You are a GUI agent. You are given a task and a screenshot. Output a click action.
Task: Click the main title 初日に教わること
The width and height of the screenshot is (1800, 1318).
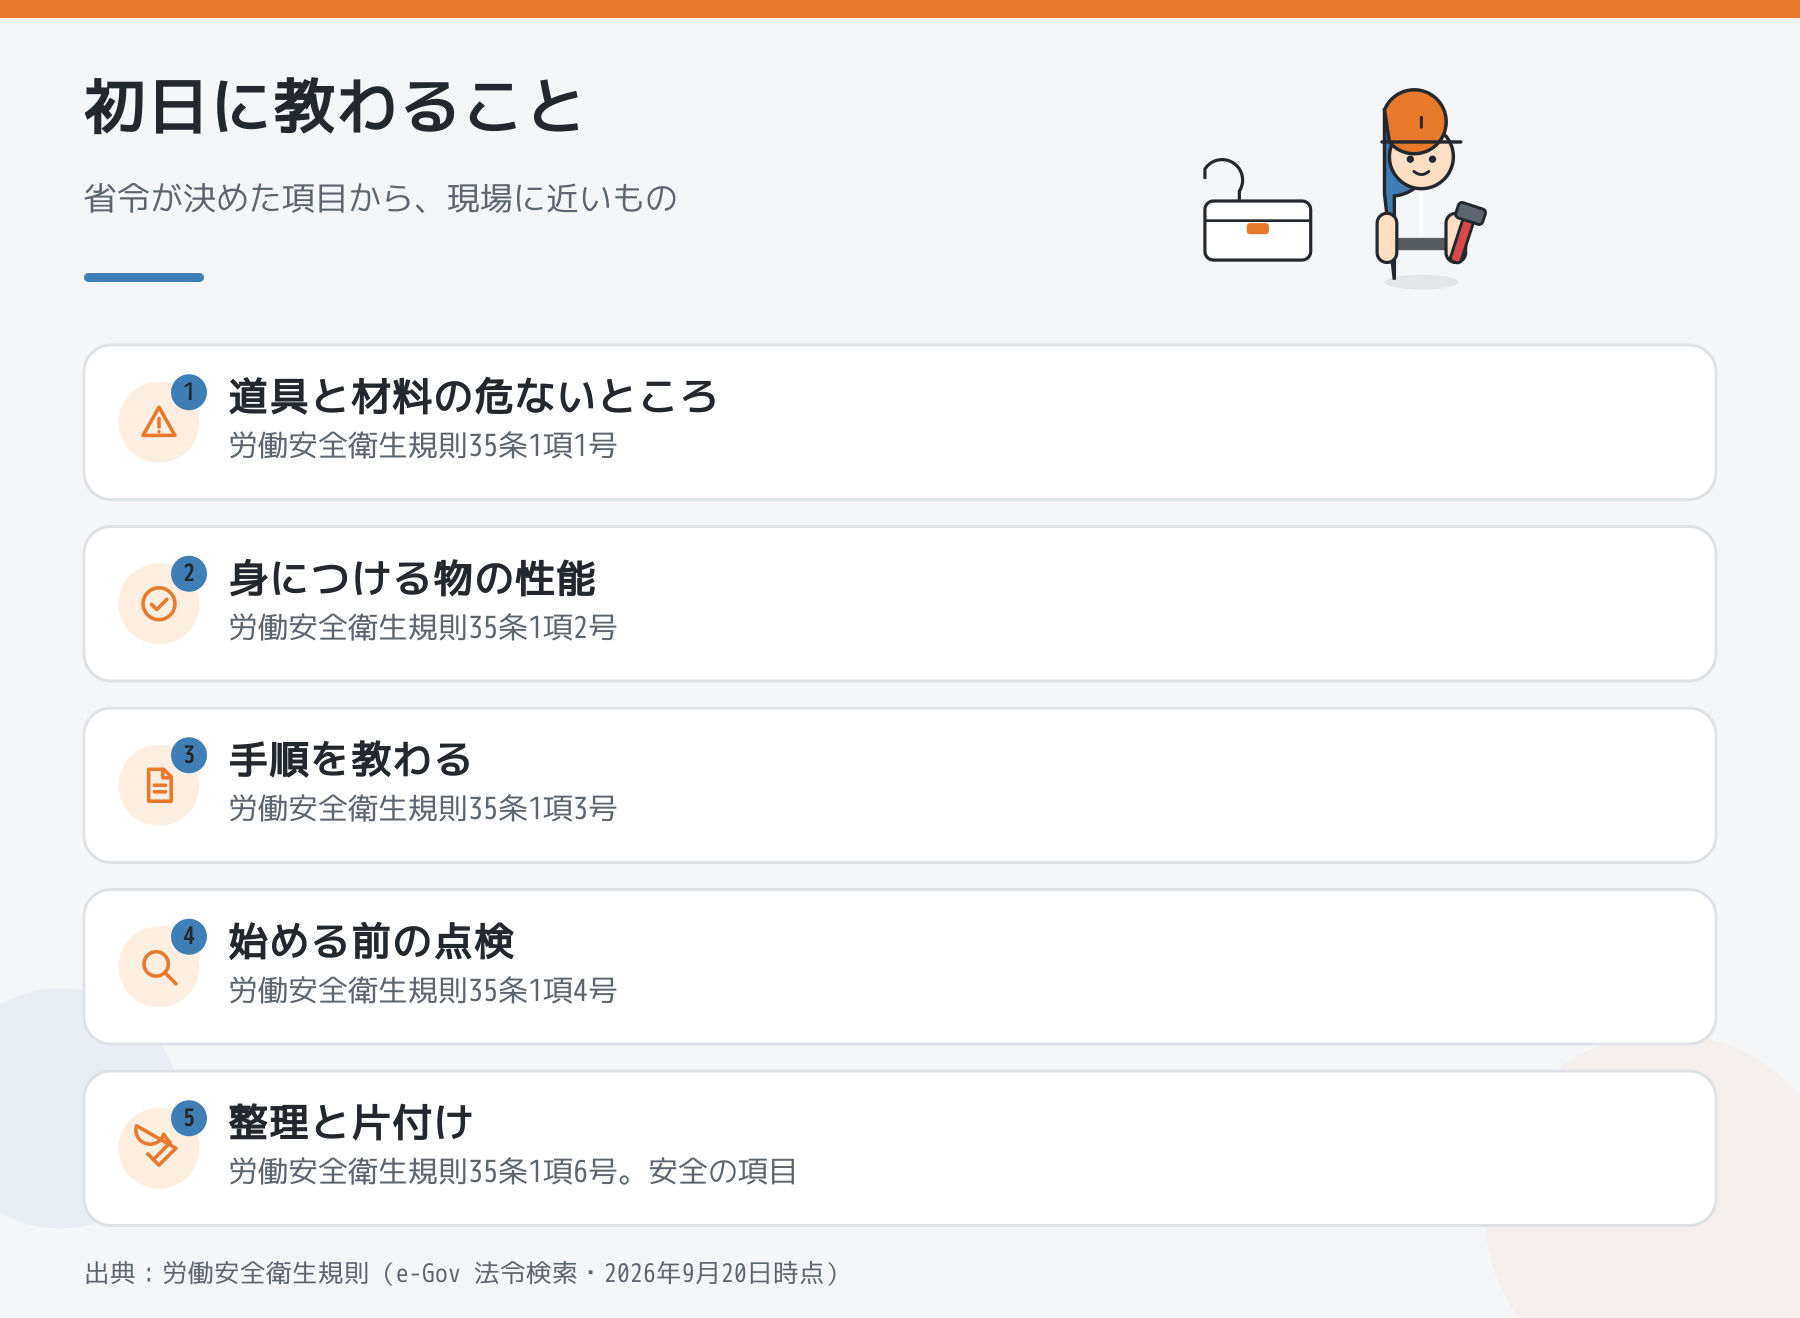coord(333,107)
